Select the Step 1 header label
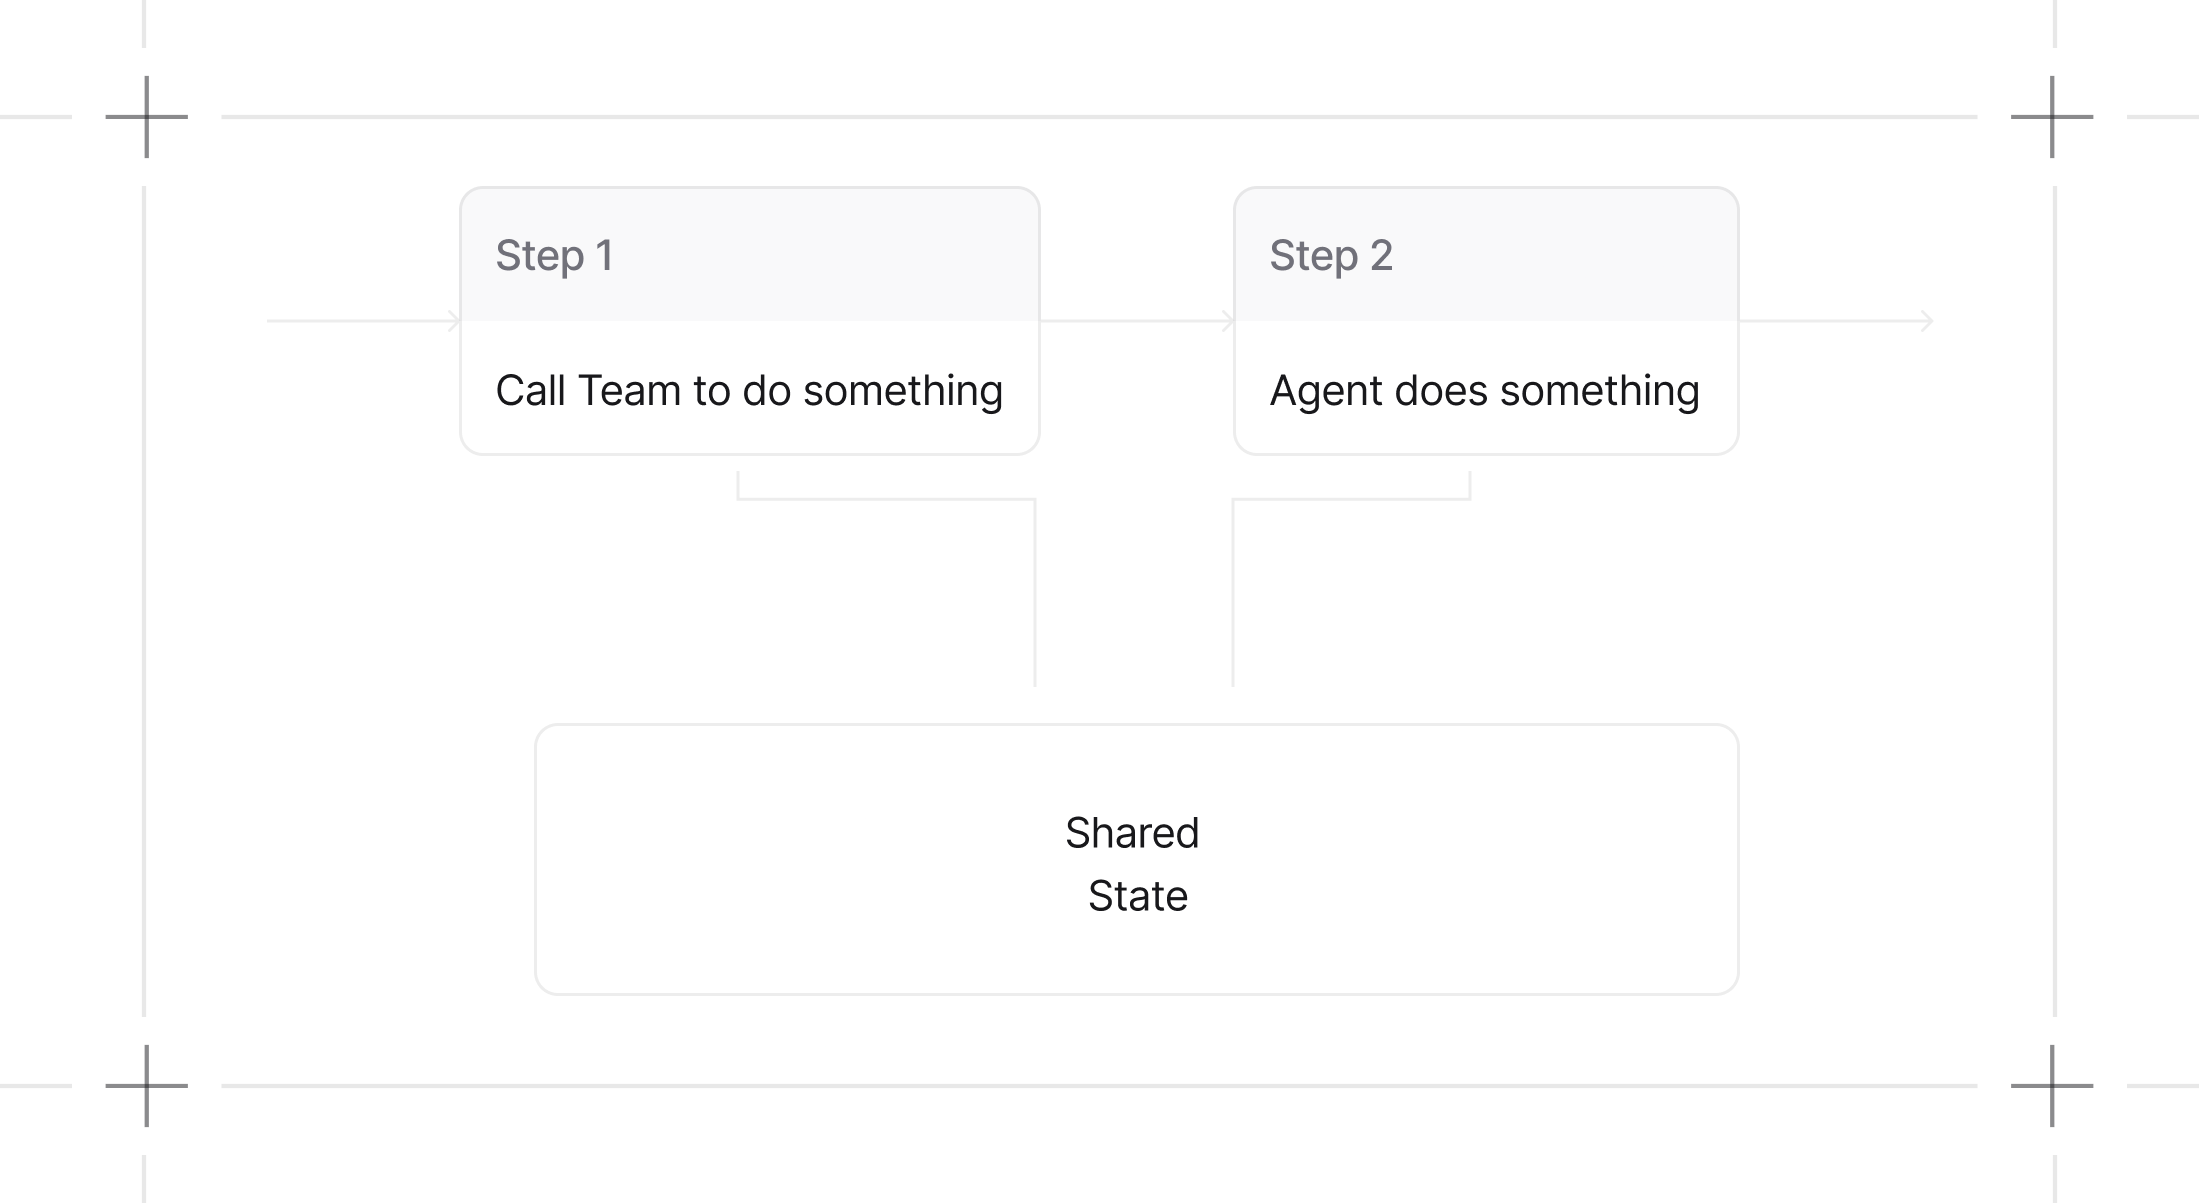 tap(554, 256)
